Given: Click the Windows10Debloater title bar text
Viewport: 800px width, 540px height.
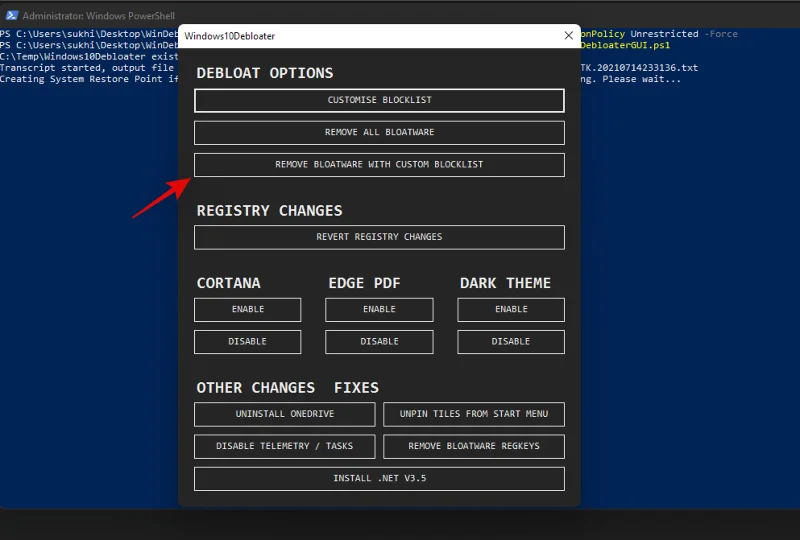Looking at the screenshot, I should (230, 36).
